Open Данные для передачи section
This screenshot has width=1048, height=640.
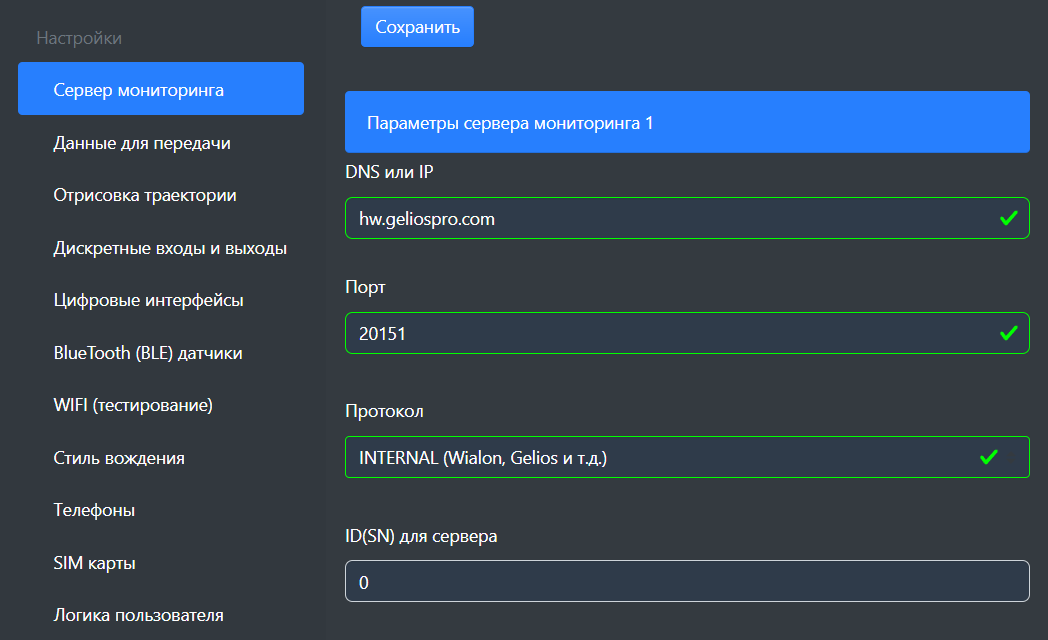click(142, 143)
